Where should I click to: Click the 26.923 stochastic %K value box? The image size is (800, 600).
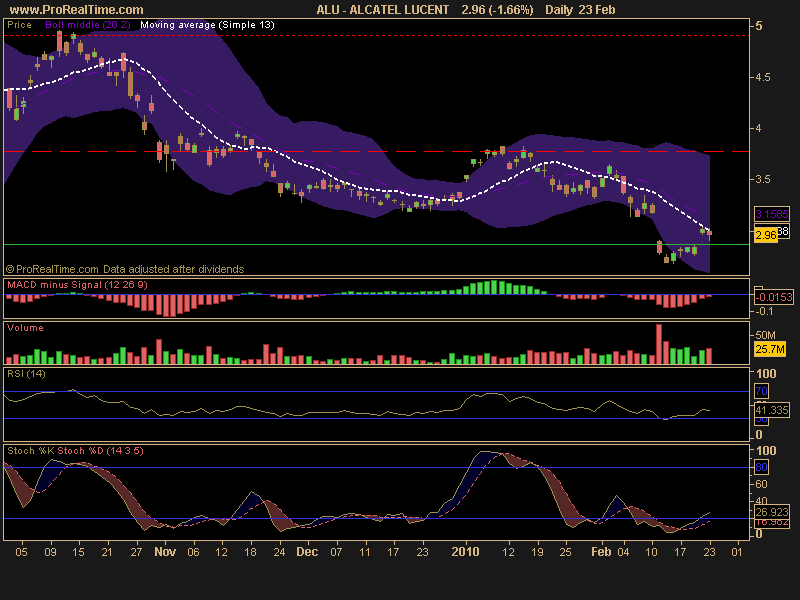[772, 512]
